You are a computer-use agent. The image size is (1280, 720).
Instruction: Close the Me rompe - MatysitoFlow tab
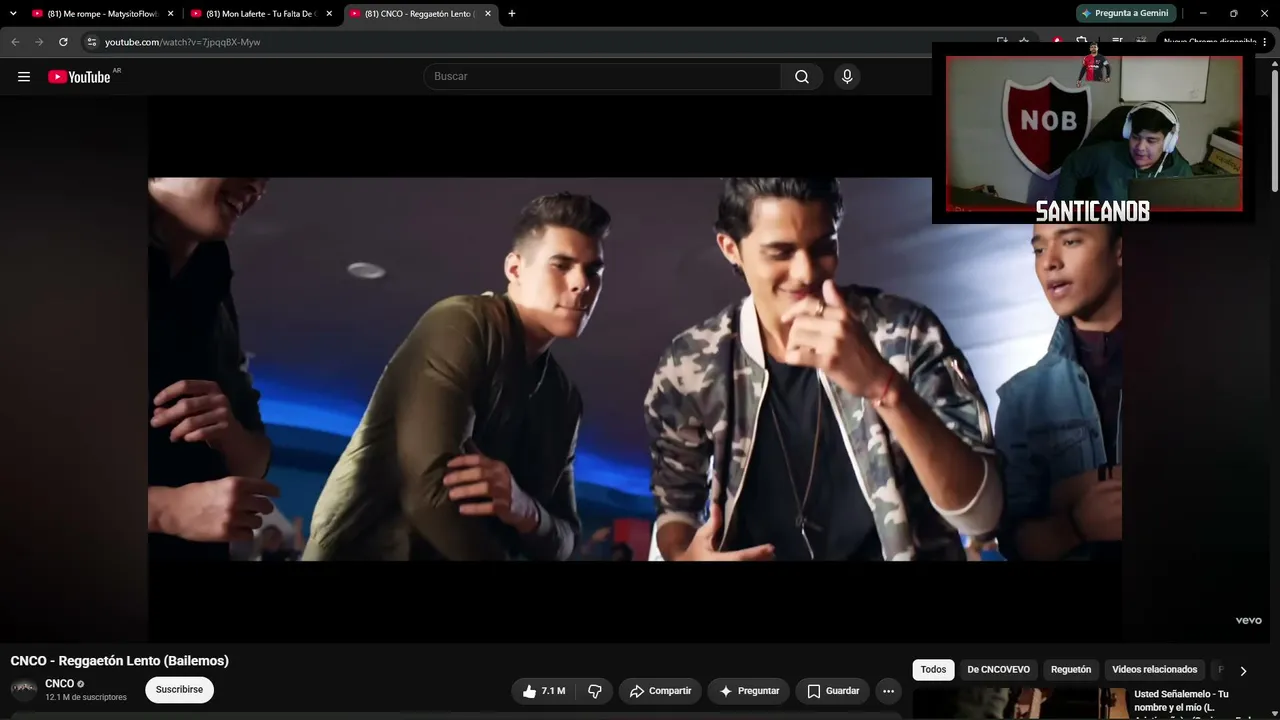point(171,14)
